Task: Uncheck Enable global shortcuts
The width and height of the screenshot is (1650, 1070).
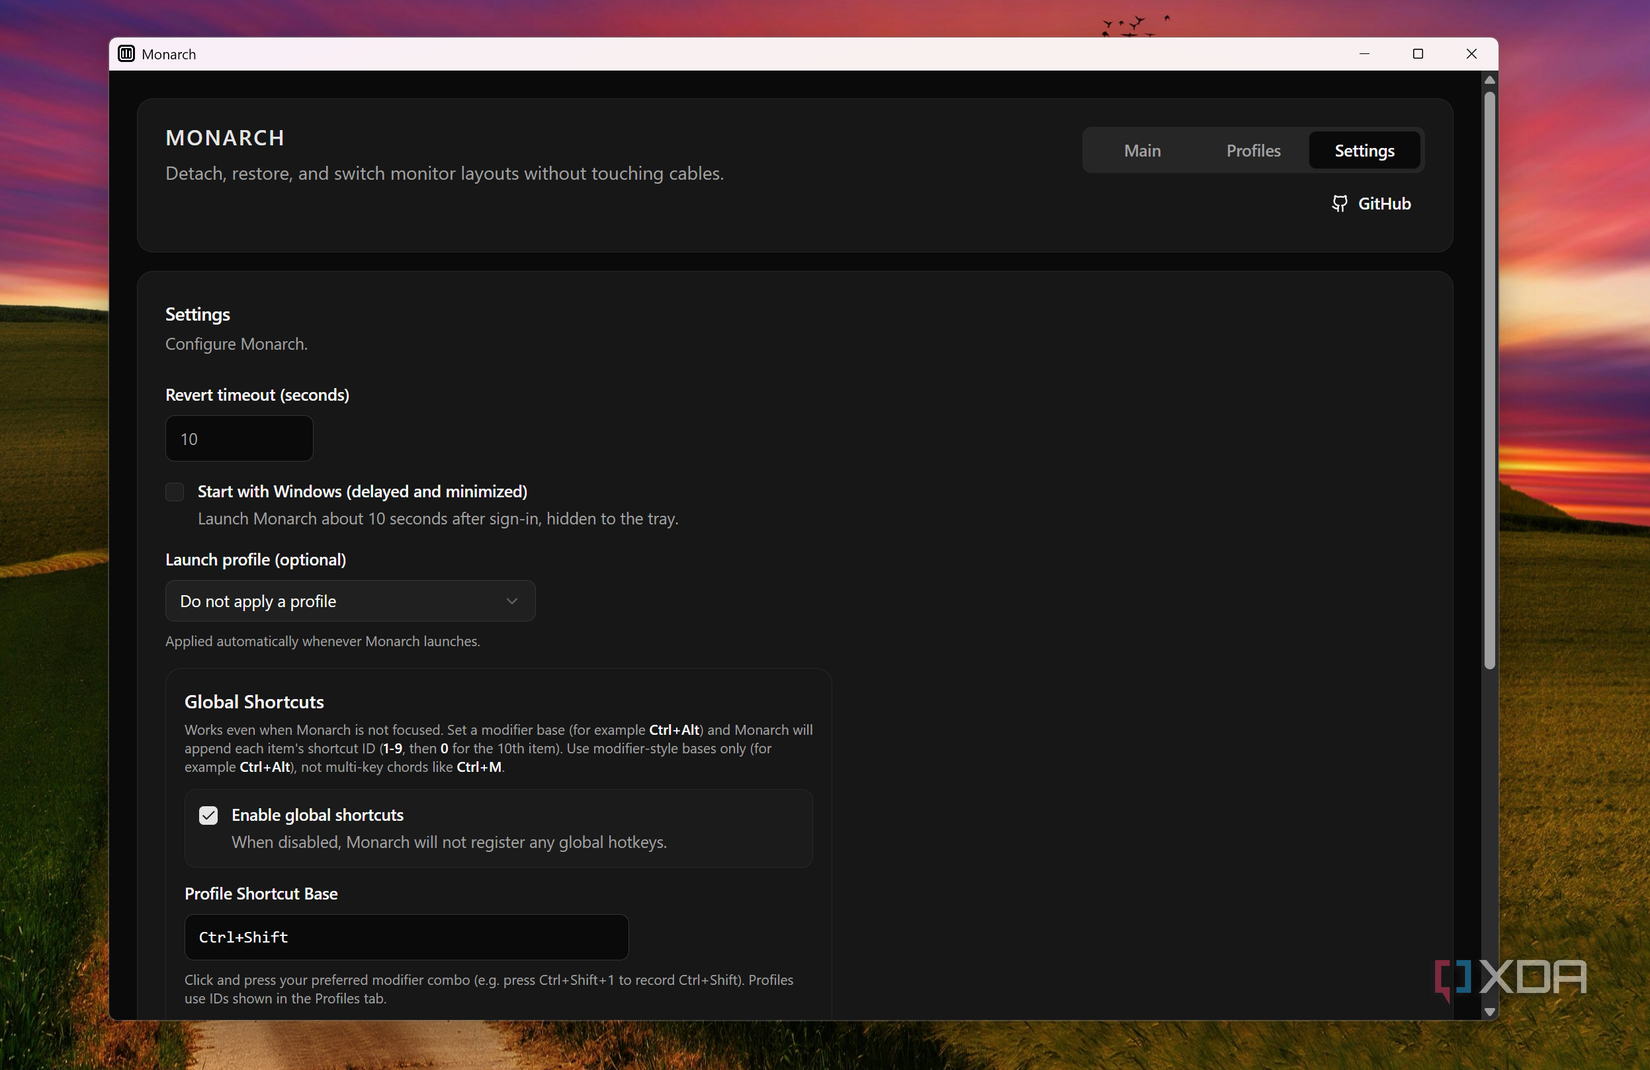Action: 208,815
